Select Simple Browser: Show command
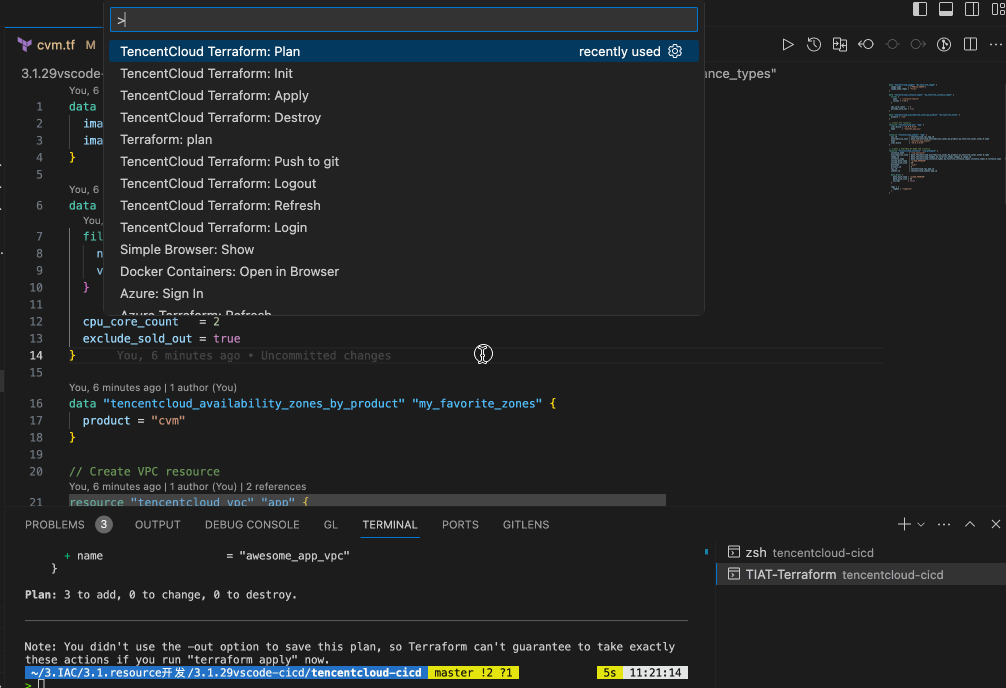This screenshot has height=688, width=1006. click(x=404, y=249)
